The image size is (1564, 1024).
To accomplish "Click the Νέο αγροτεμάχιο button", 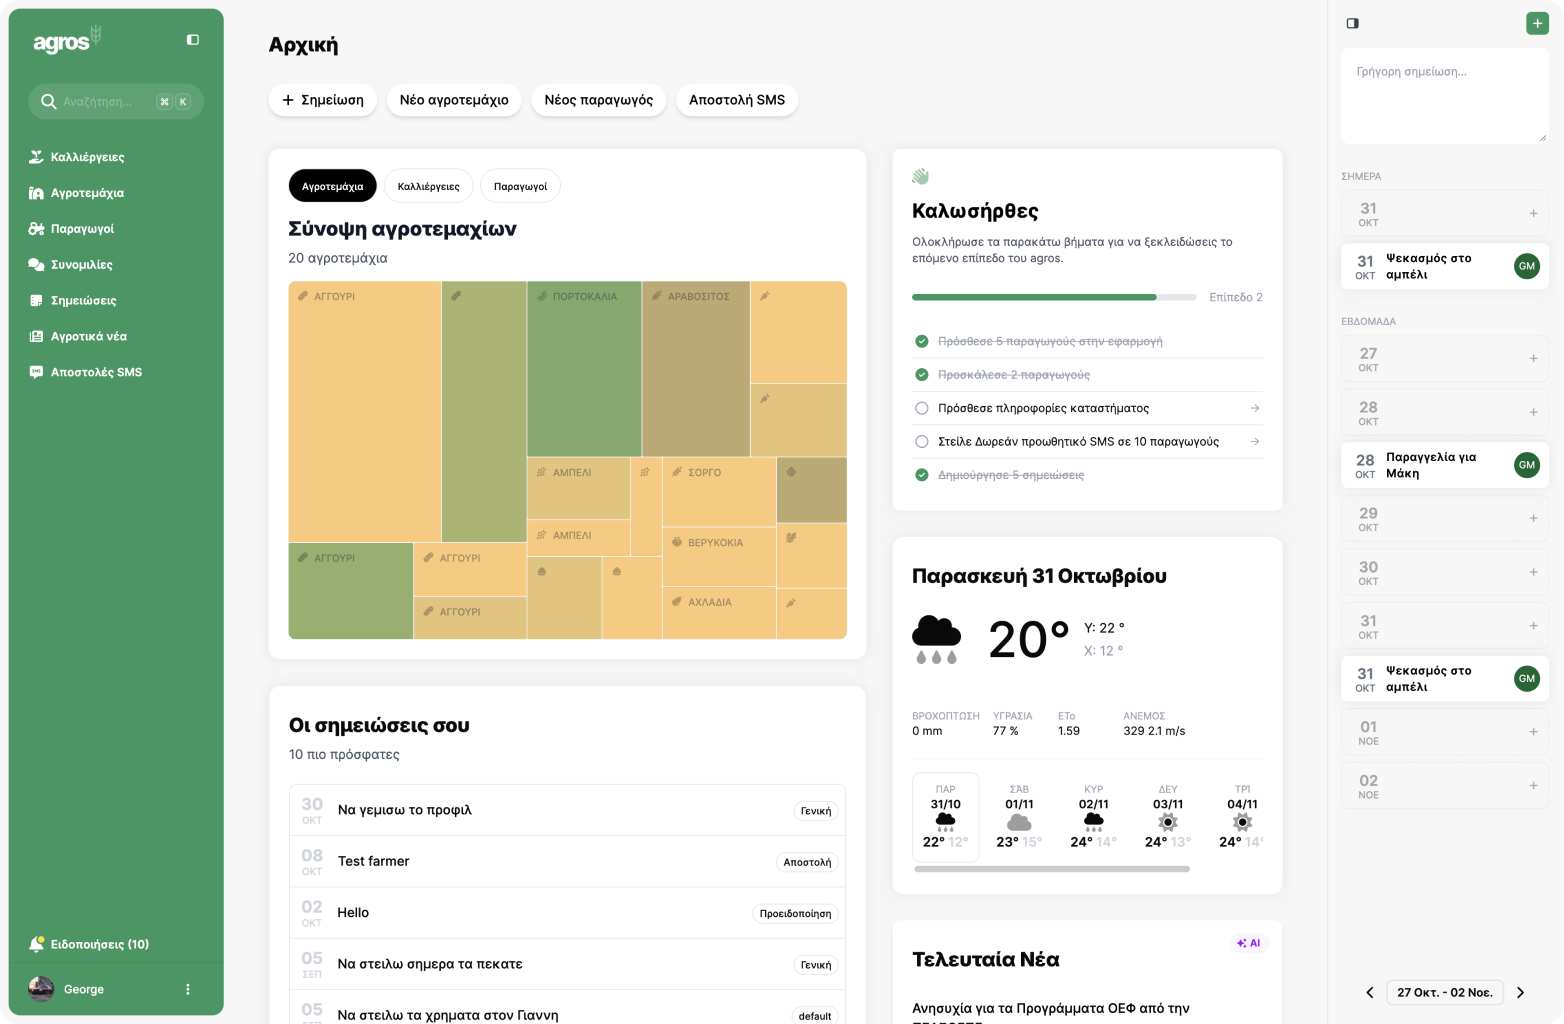I will (454, 100).
